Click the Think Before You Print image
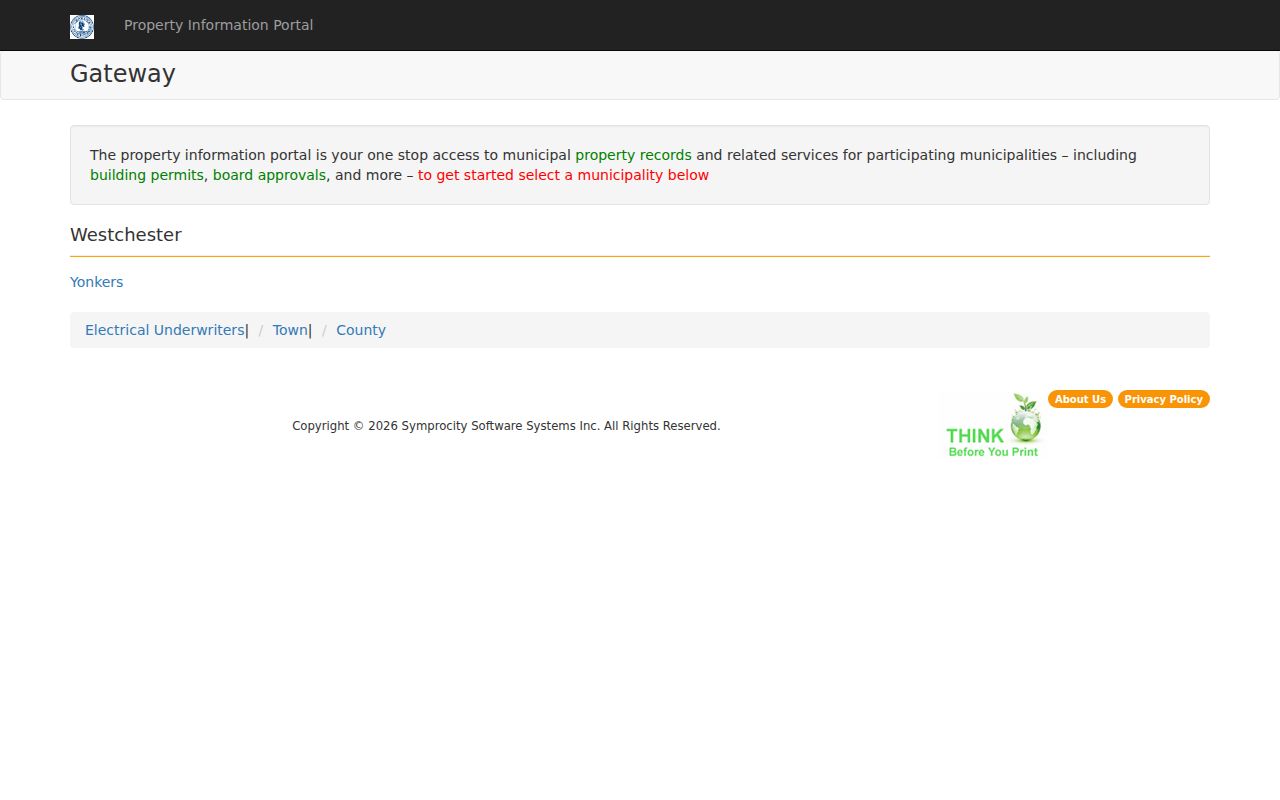Image resolution: width=1280 pixels, height=800 pixels. point(993,425)
